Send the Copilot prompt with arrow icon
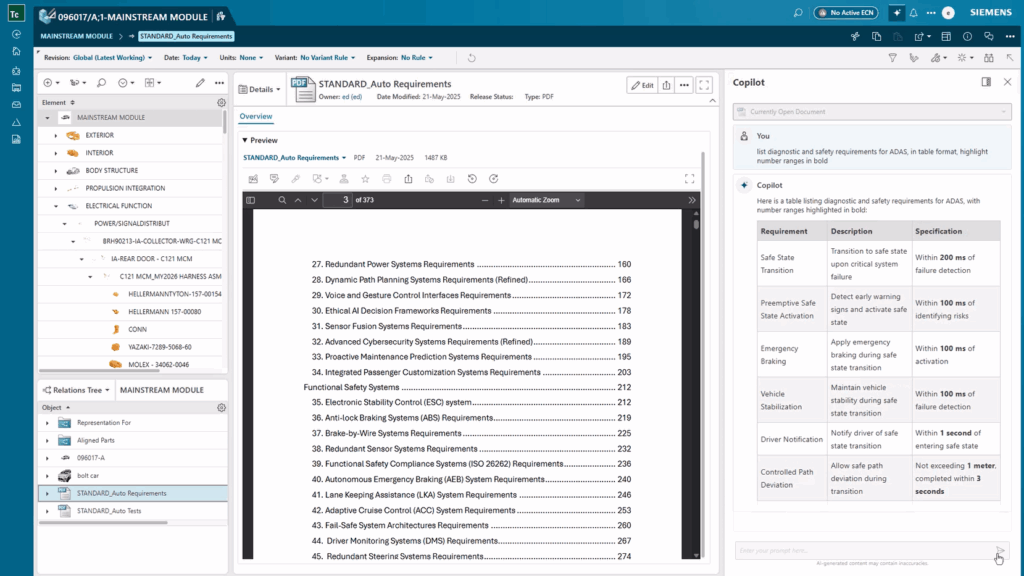This screenshot has width=1024, height=576. tap(999, 550)
